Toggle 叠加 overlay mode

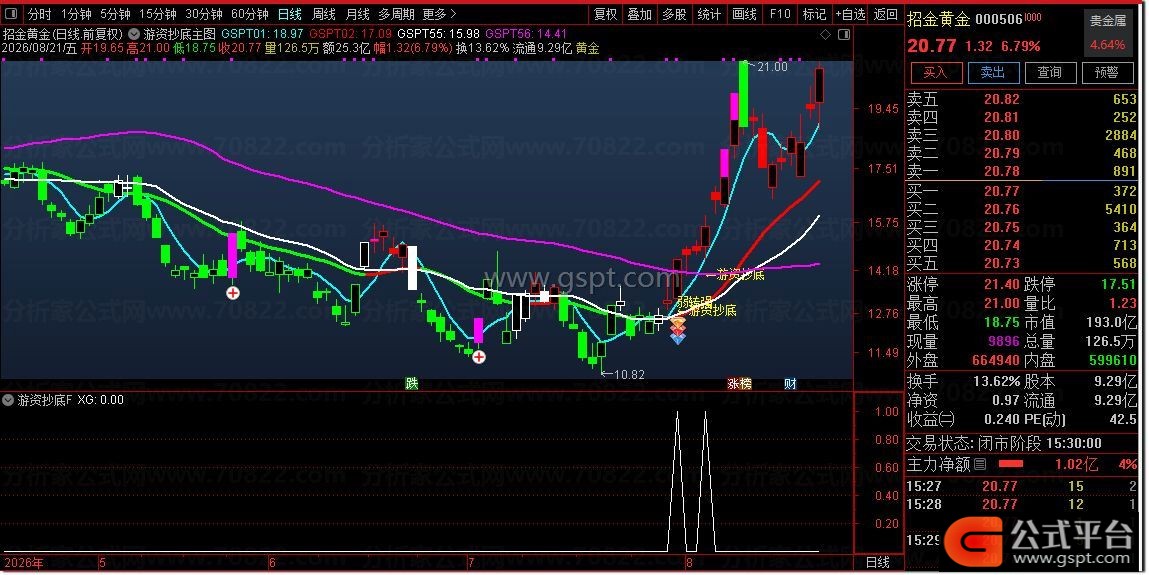[639, 14]
